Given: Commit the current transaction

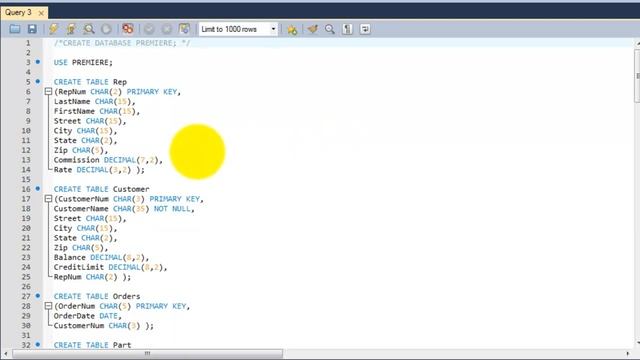Looking at the screenshot, I should pyautogui.click(x=149, y=29).
